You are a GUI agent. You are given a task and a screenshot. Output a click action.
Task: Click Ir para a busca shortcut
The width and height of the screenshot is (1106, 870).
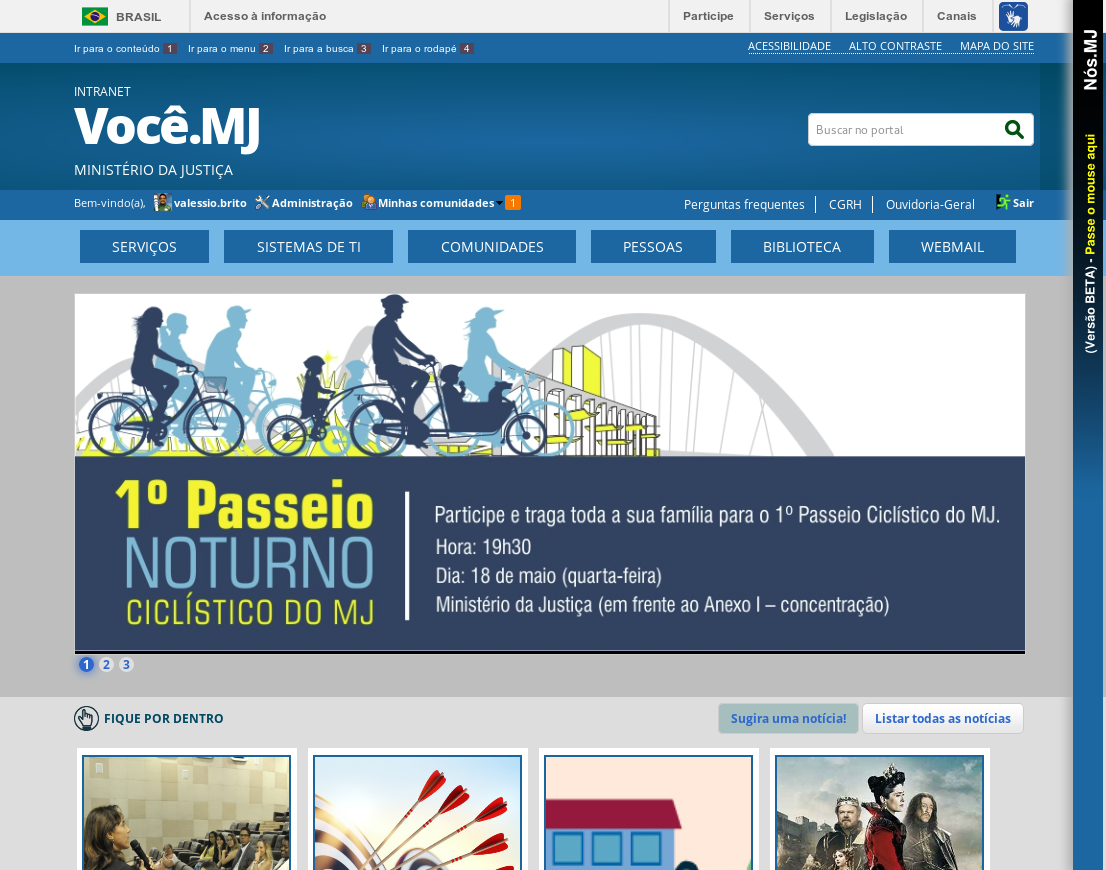(327, 49)
